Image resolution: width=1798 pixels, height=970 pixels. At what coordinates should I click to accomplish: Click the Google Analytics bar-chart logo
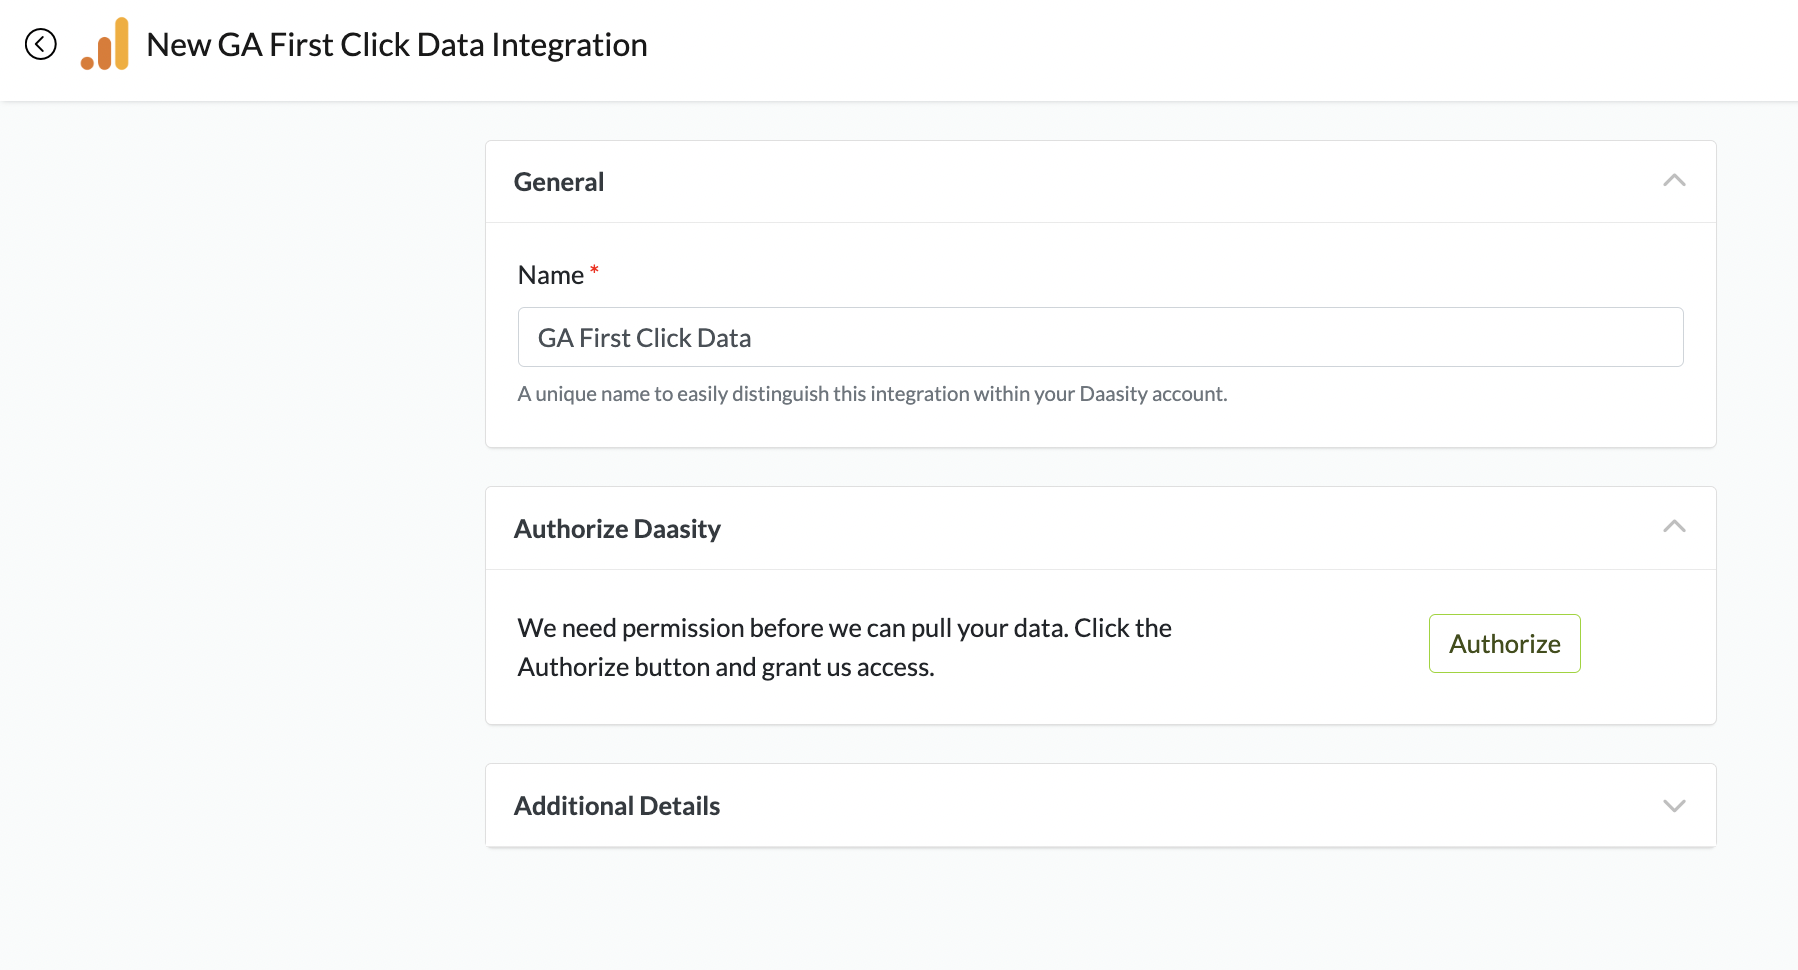pyautogui.click(x=105, y=45)
